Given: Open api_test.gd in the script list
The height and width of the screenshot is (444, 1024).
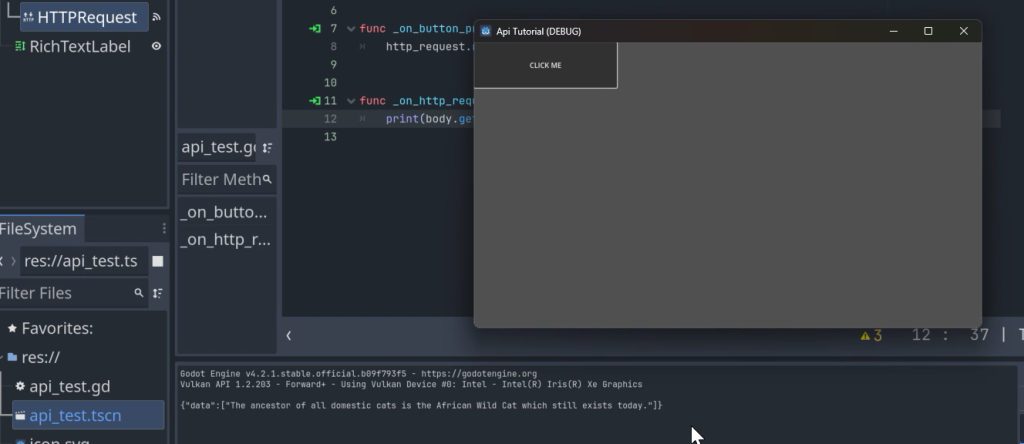Looking at the screenshot, I should 217,148.
